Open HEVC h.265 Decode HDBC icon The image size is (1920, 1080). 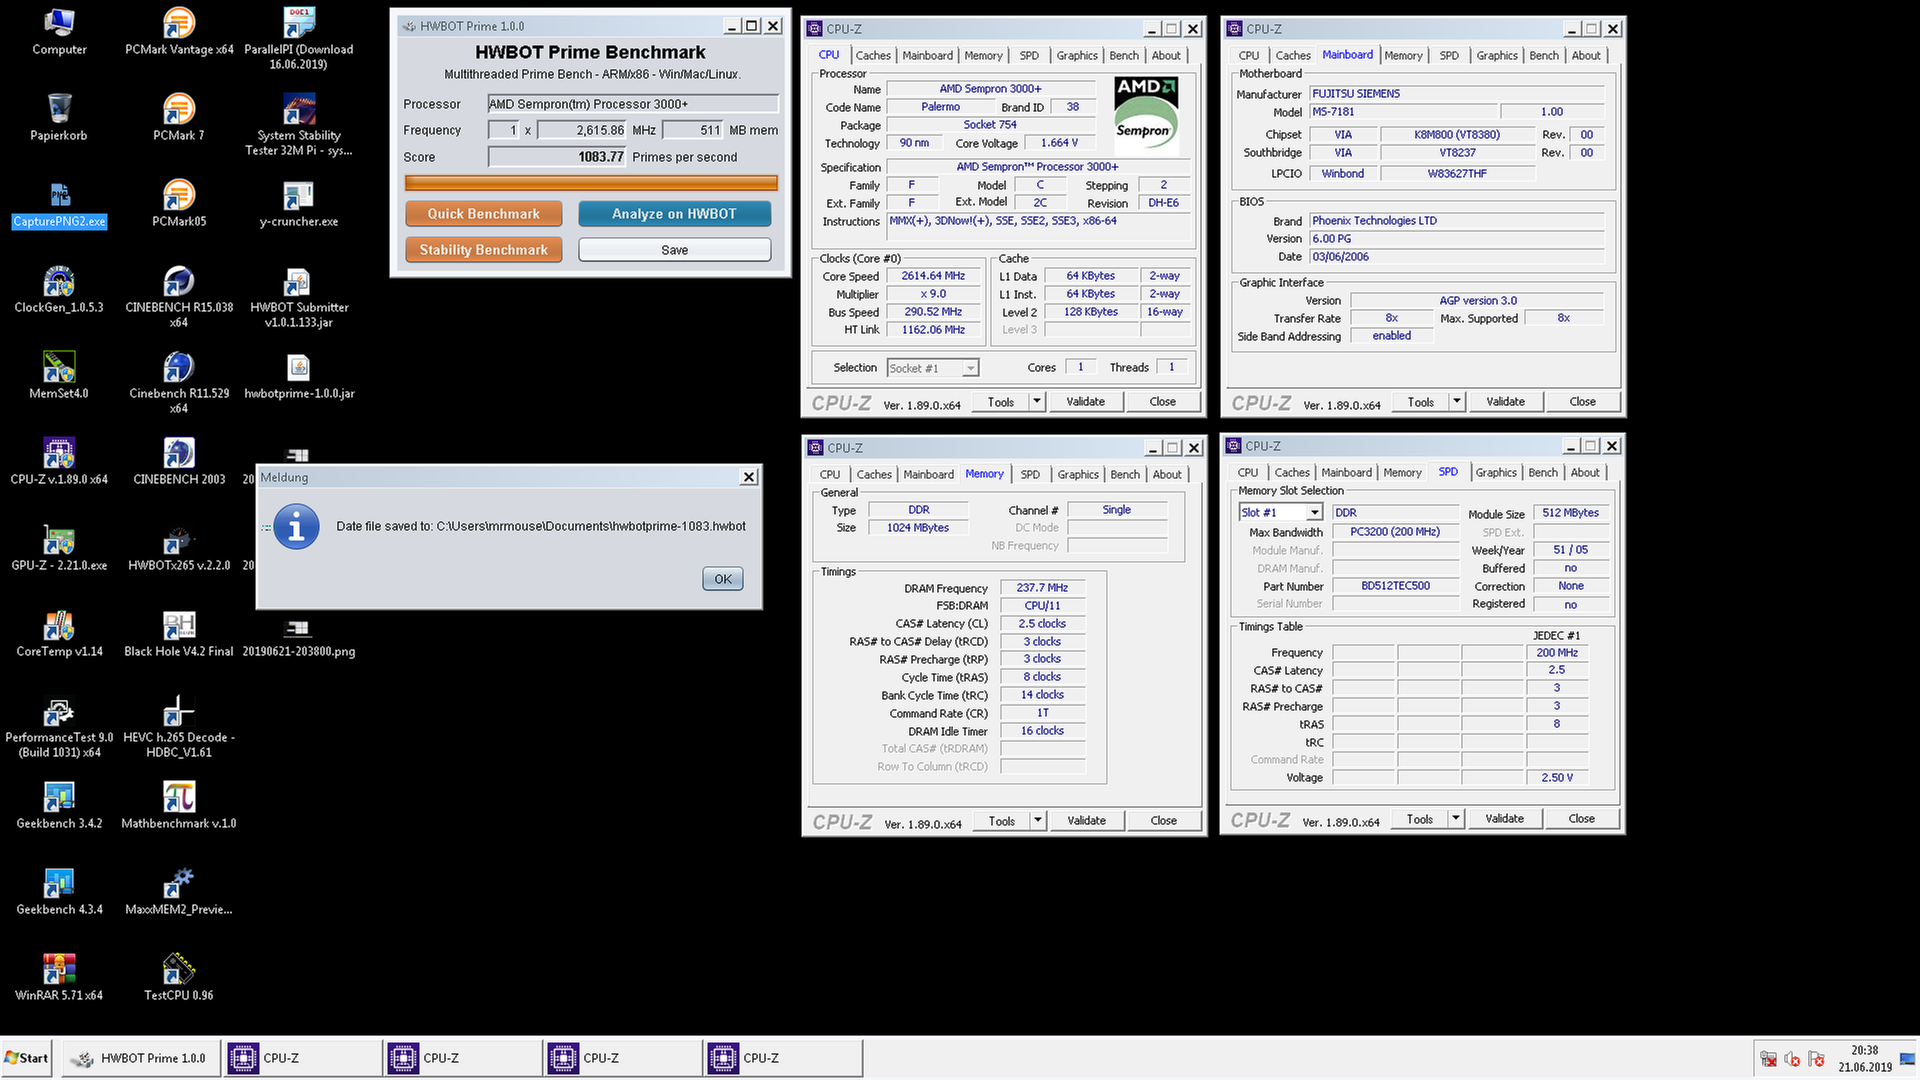[x=179, y=727]
